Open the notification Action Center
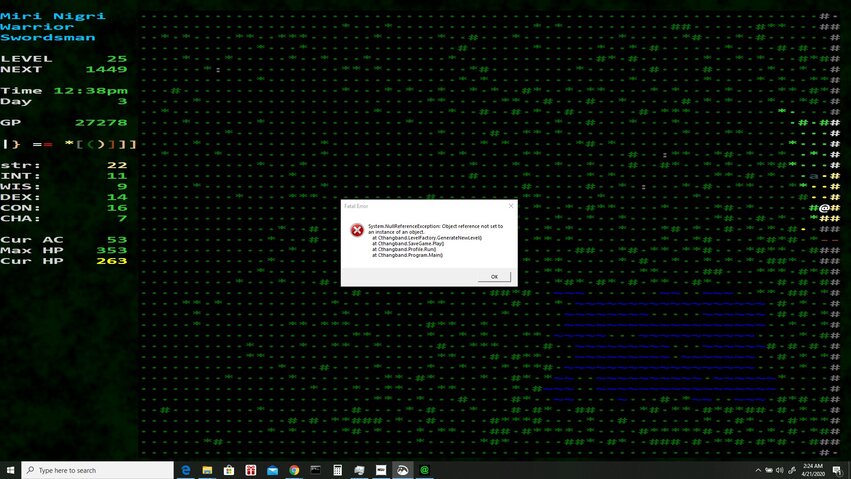Viewport: 851px width, 479px height. (x=838, y=469)
